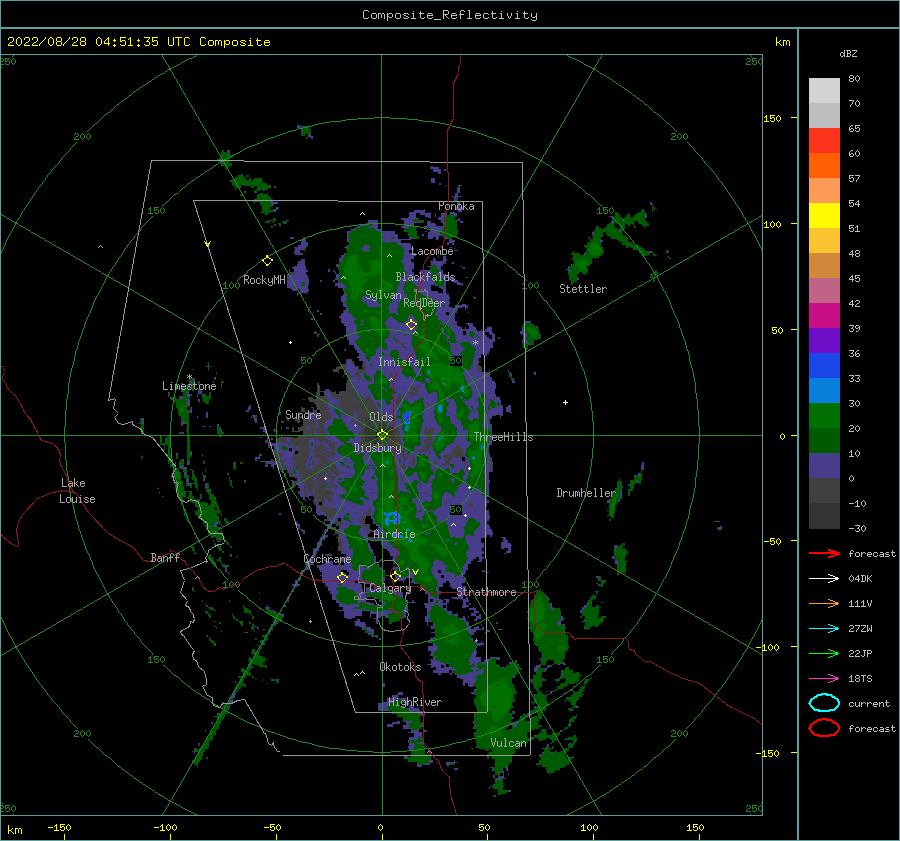Select the slate 0-10 dBZ swatch

(824, 466)
